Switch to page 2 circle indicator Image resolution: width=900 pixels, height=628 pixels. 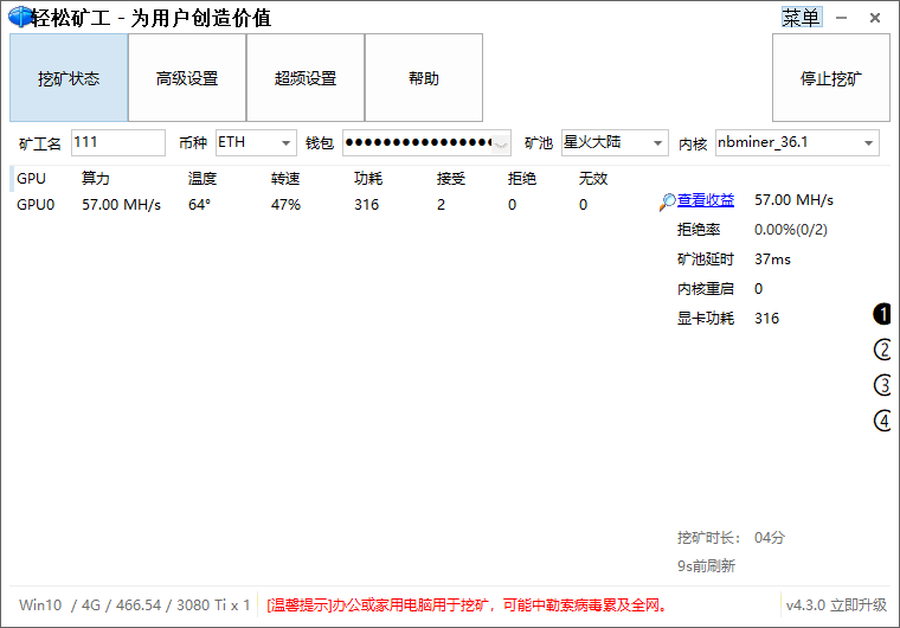click(882, 350)
